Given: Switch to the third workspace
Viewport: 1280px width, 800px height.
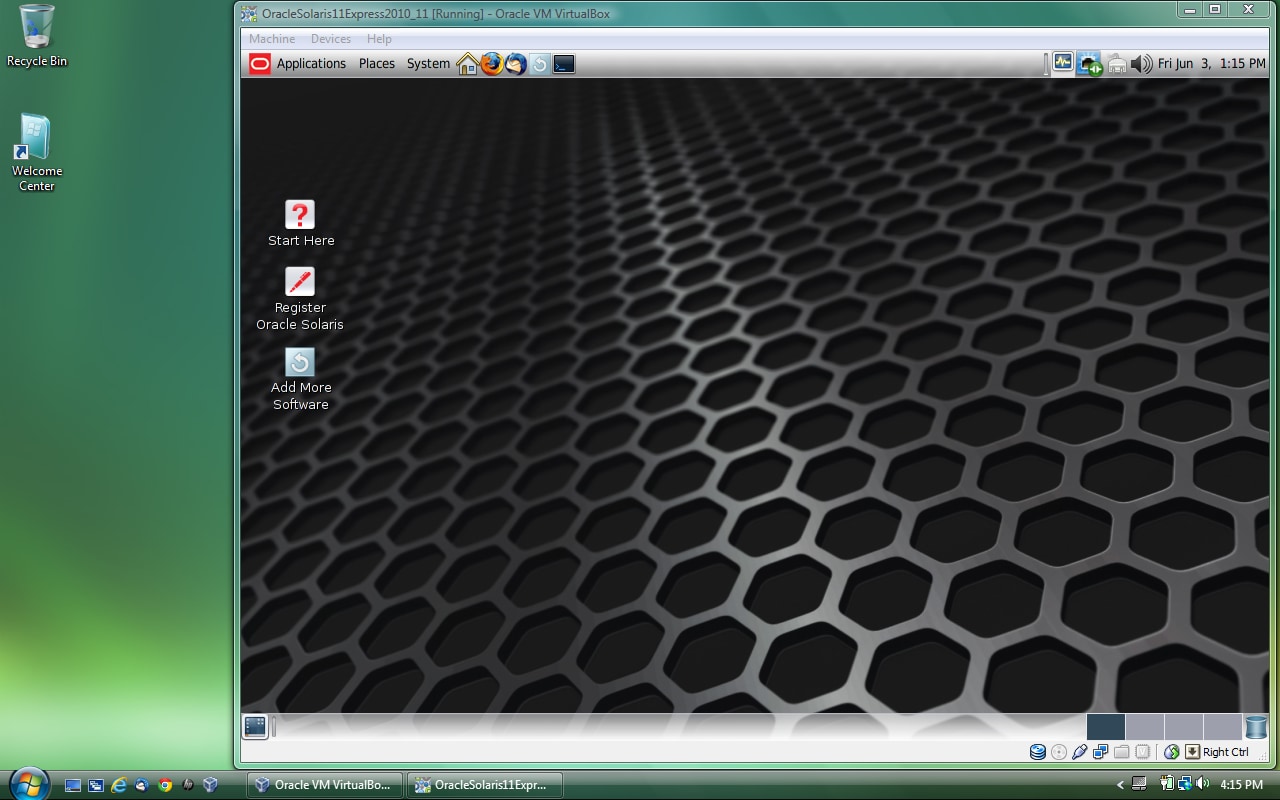Looking at the screenshot, I should click(x=1184, y=727).
